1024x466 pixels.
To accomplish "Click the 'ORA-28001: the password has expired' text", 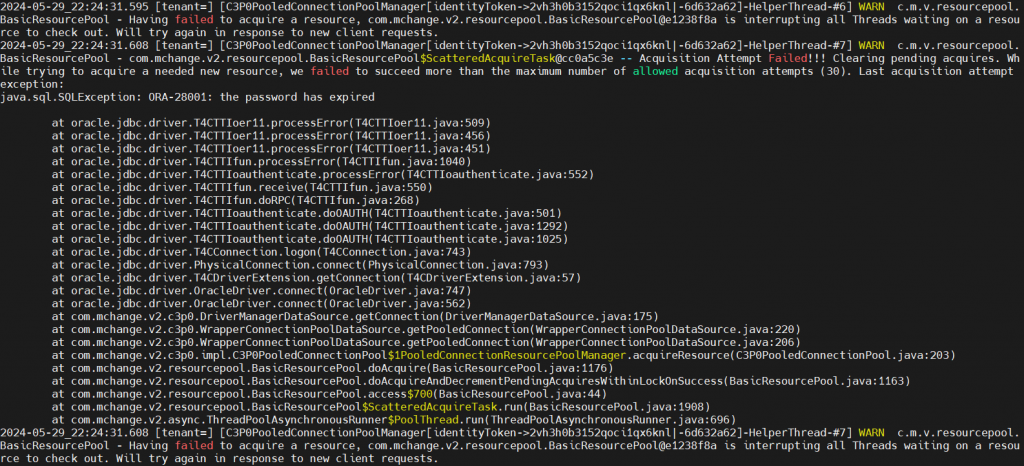I will pos(264,97).
